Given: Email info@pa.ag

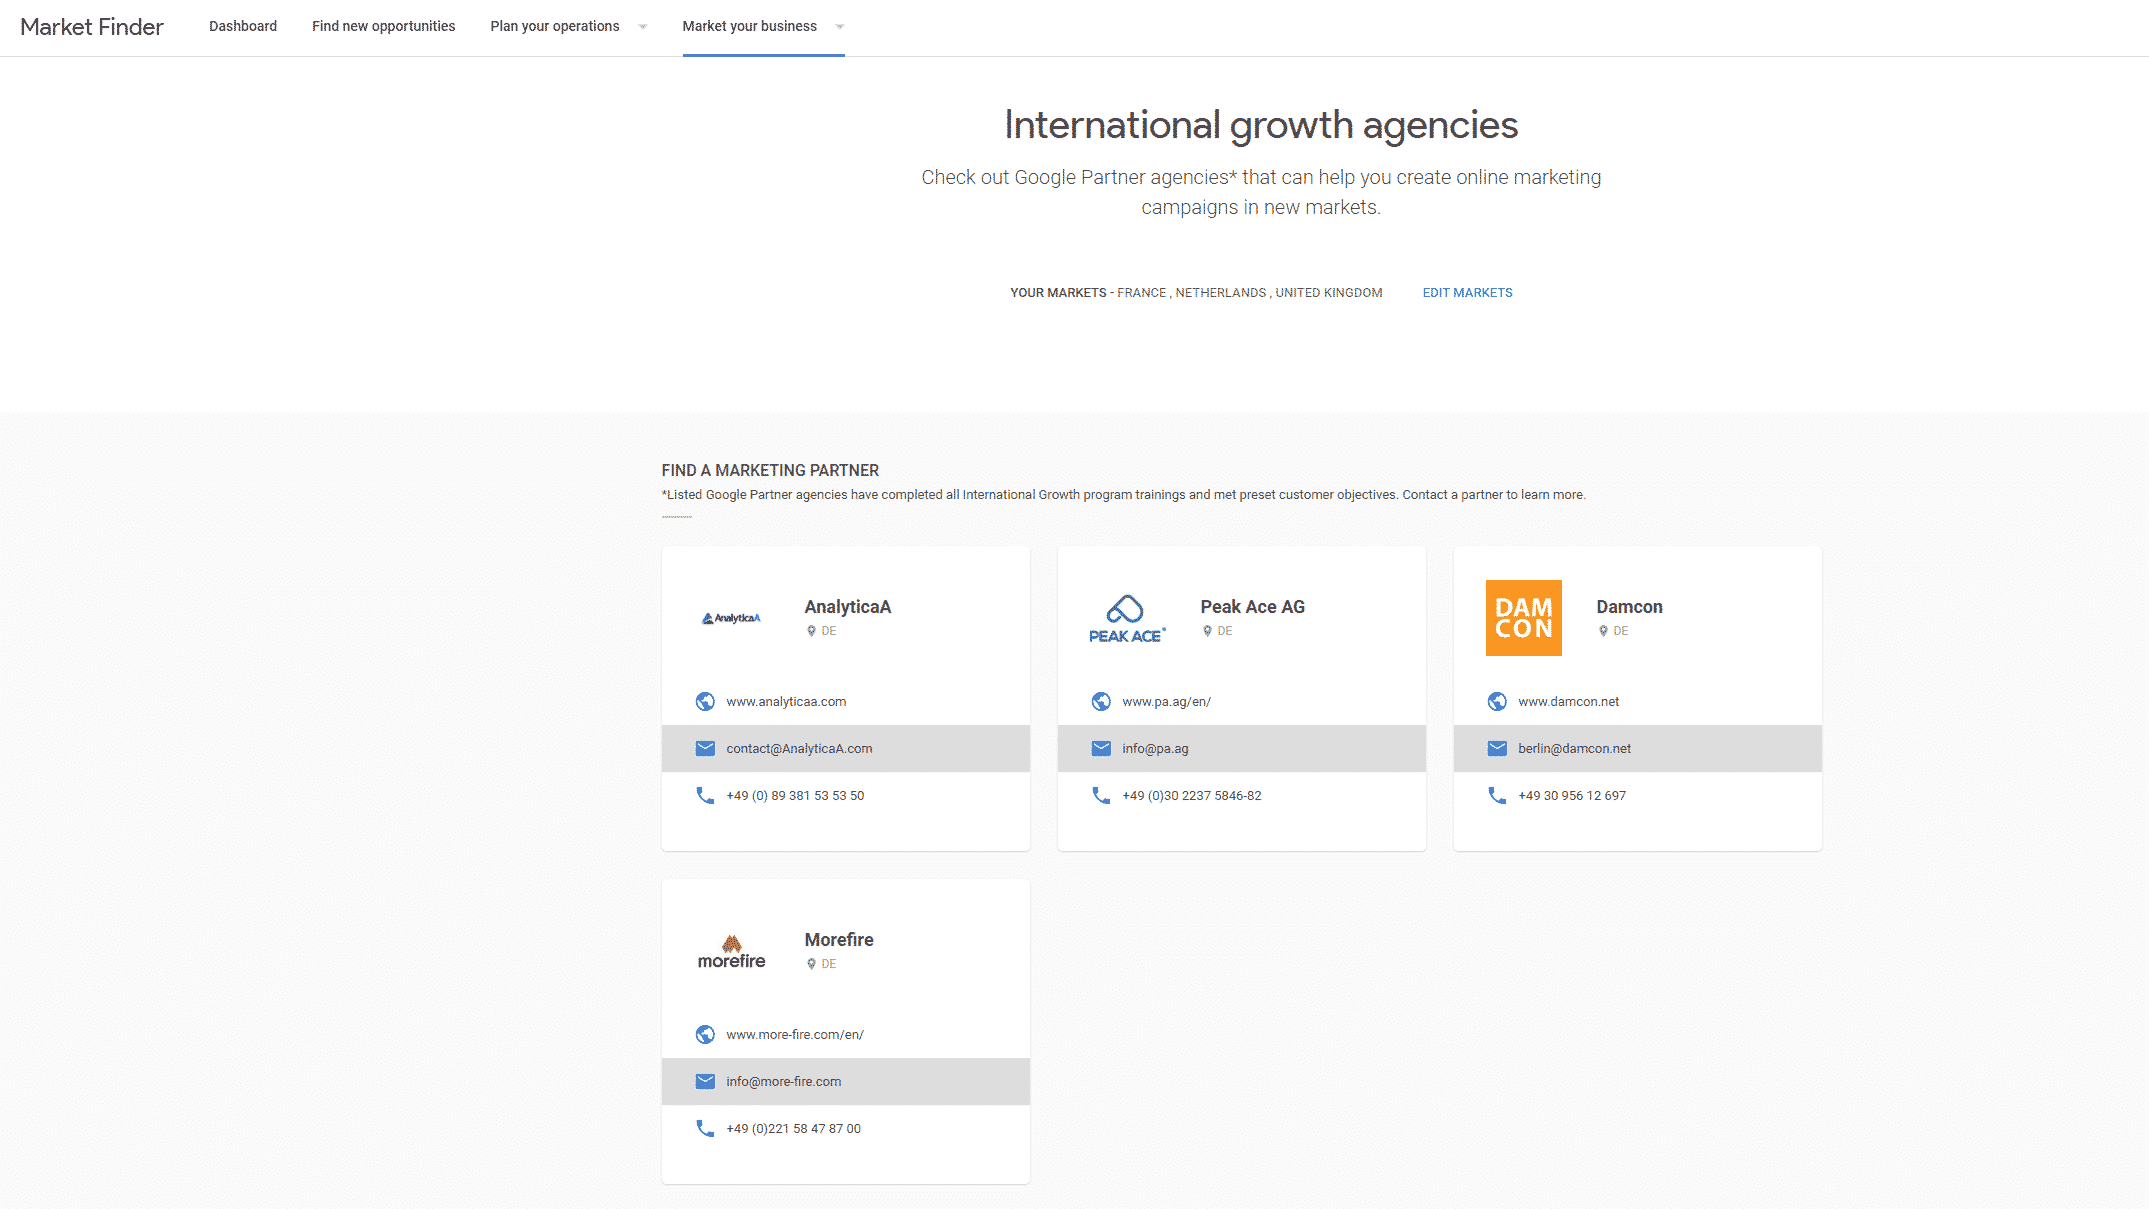Looking at the screenshot, I should click(1155, 749).
